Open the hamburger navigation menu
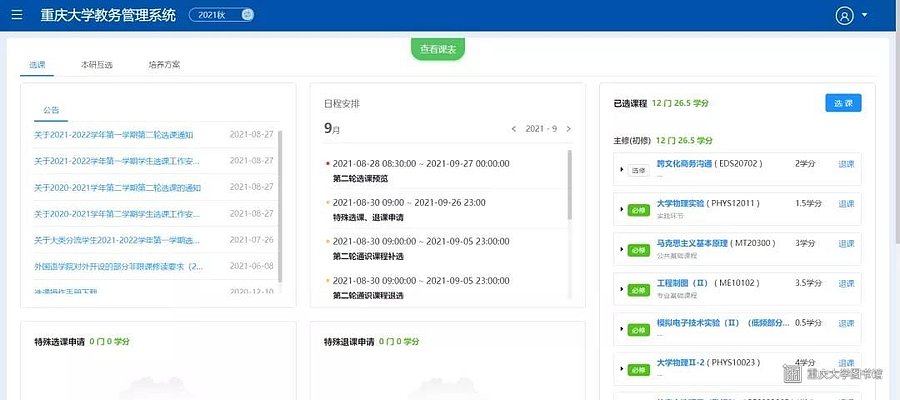The width and height of the screenshot is (900, 400). pyautogui.click(x=17, y=15)
